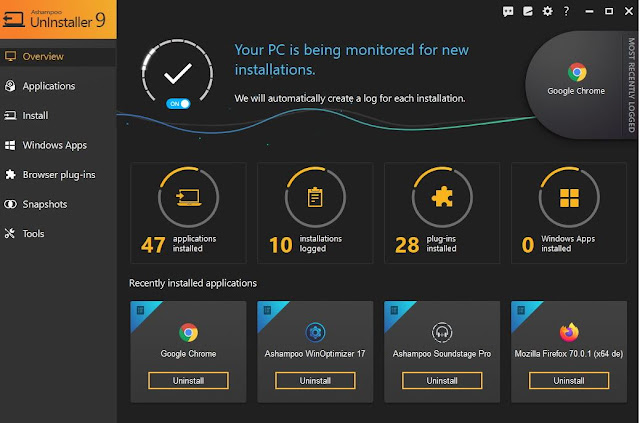Toggle installation monitoring ON switch
640x423 pixels.
[x=178, y=104]
